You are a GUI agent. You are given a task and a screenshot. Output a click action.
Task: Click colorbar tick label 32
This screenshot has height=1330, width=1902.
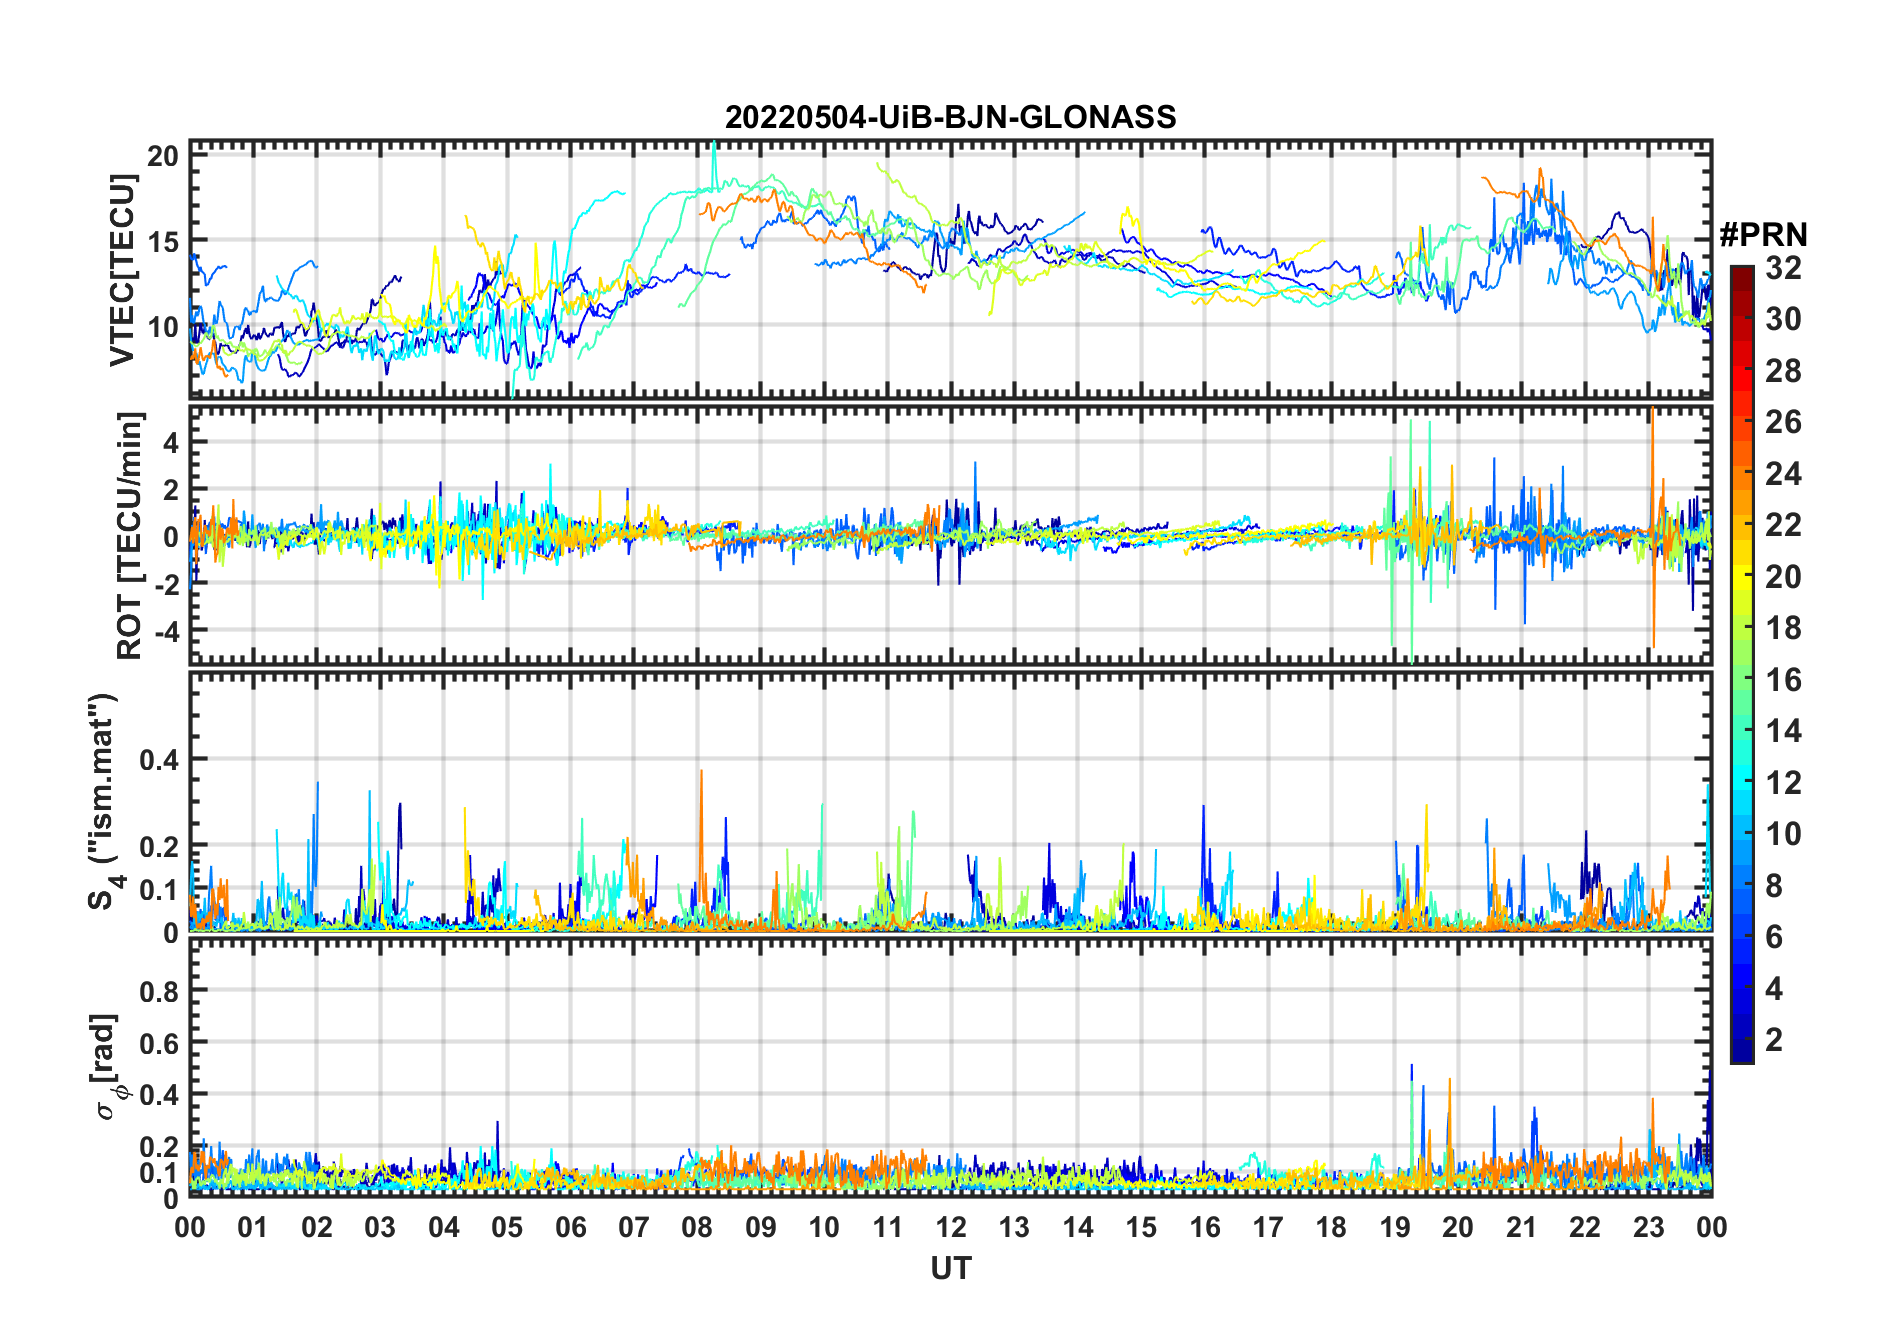point(1783,267)
